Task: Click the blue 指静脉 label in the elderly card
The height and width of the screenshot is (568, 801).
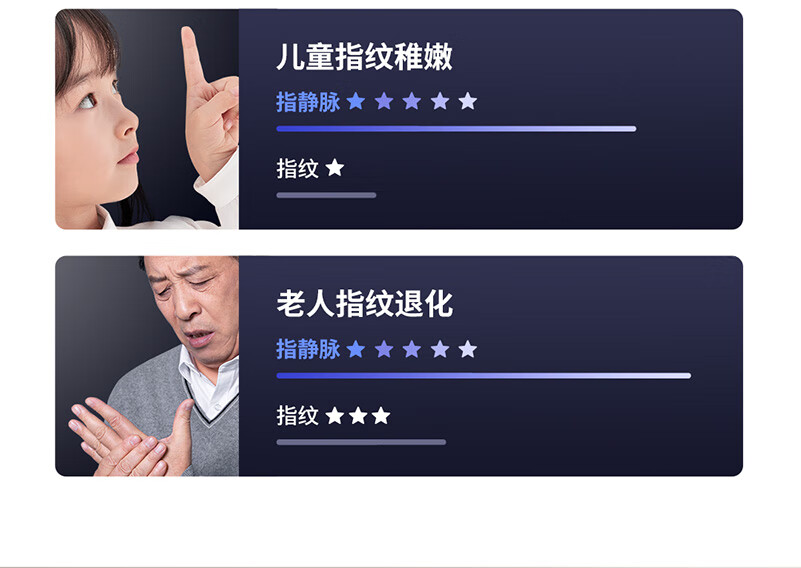Action: click(x=308, y=349)
